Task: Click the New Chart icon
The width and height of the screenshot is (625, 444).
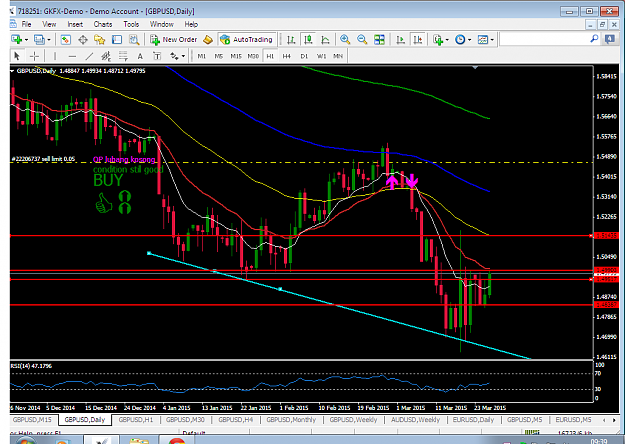Action: [x=17, y=39]
